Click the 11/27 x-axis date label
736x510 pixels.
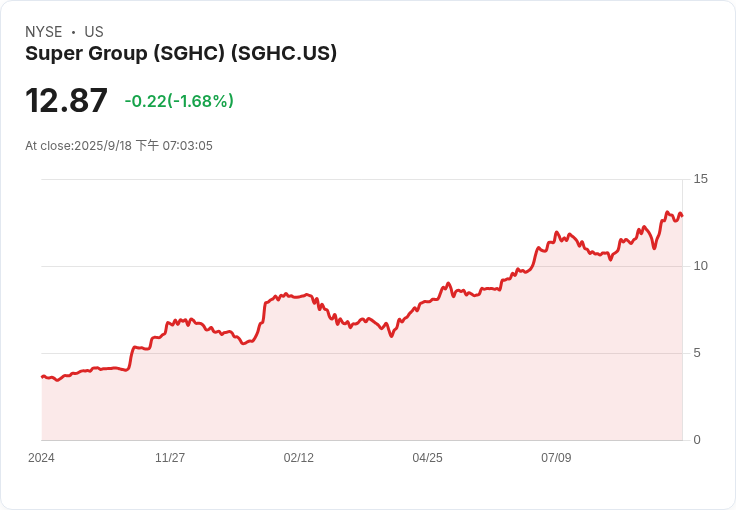tap(170, 458)
